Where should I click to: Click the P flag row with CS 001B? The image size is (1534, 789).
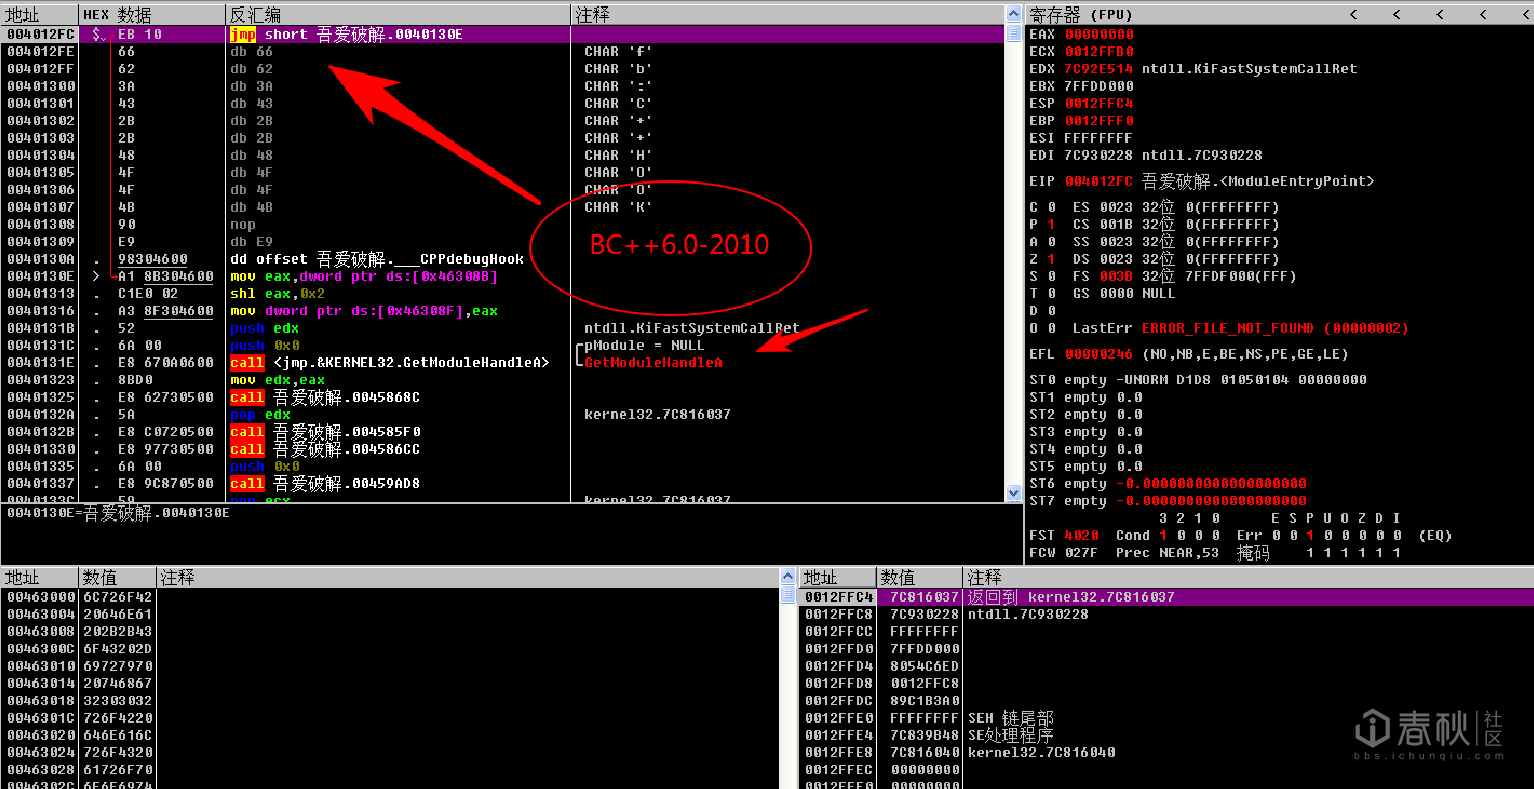pyautogui.click(x=1154, y=224)
